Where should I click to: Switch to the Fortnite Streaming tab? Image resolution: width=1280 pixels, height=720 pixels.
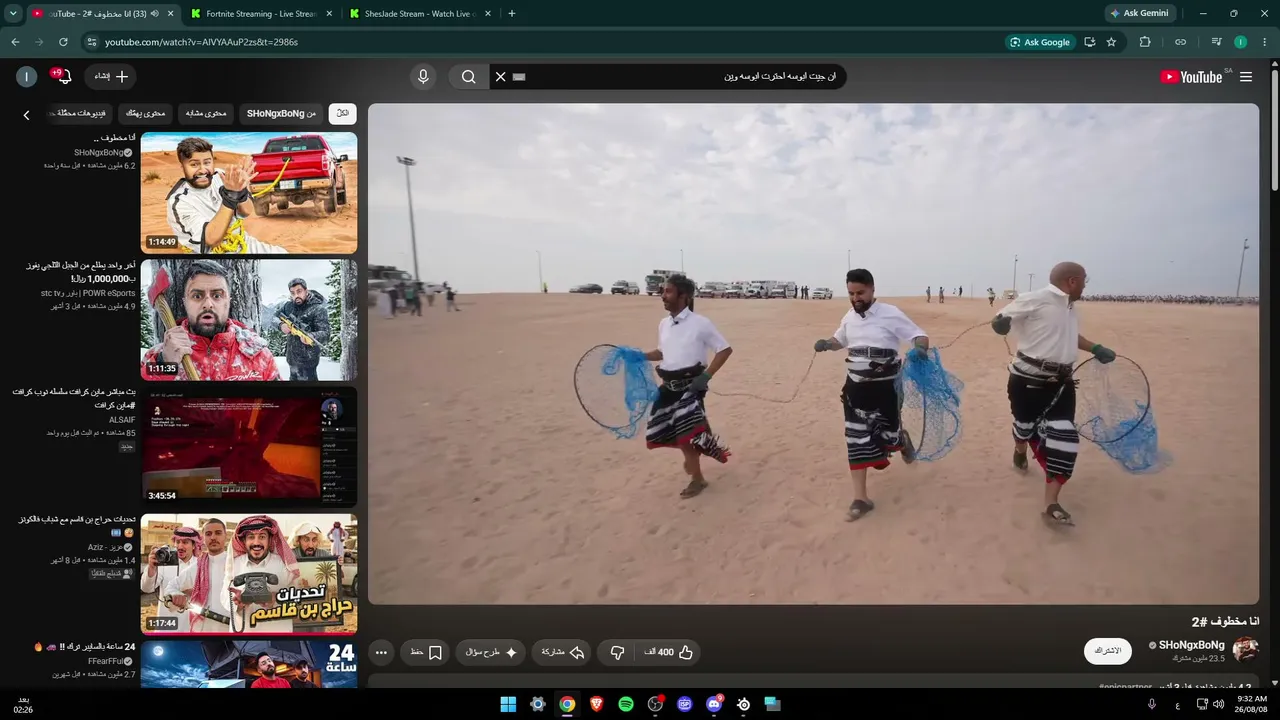260,14
